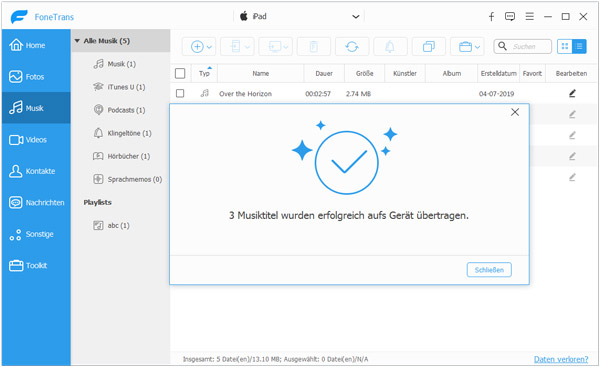
Task: Open the toolbox dropdown arrow
Action: [478, 47]
